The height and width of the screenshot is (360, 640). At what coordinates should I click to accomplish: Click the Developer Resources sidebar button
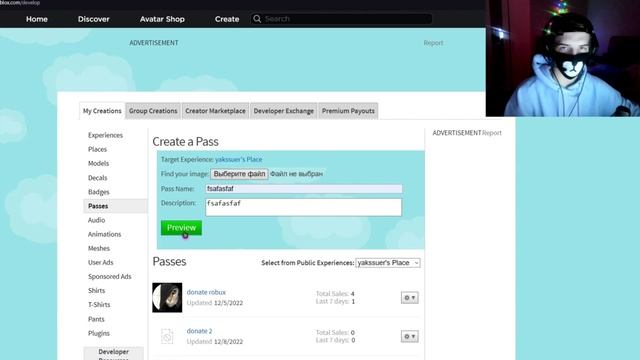[x=113, y=353]
